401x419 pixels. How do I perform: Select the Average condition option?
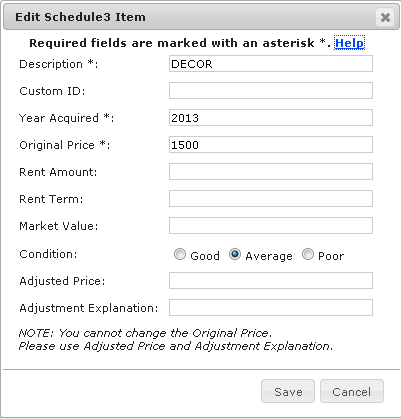pos(235,254)
